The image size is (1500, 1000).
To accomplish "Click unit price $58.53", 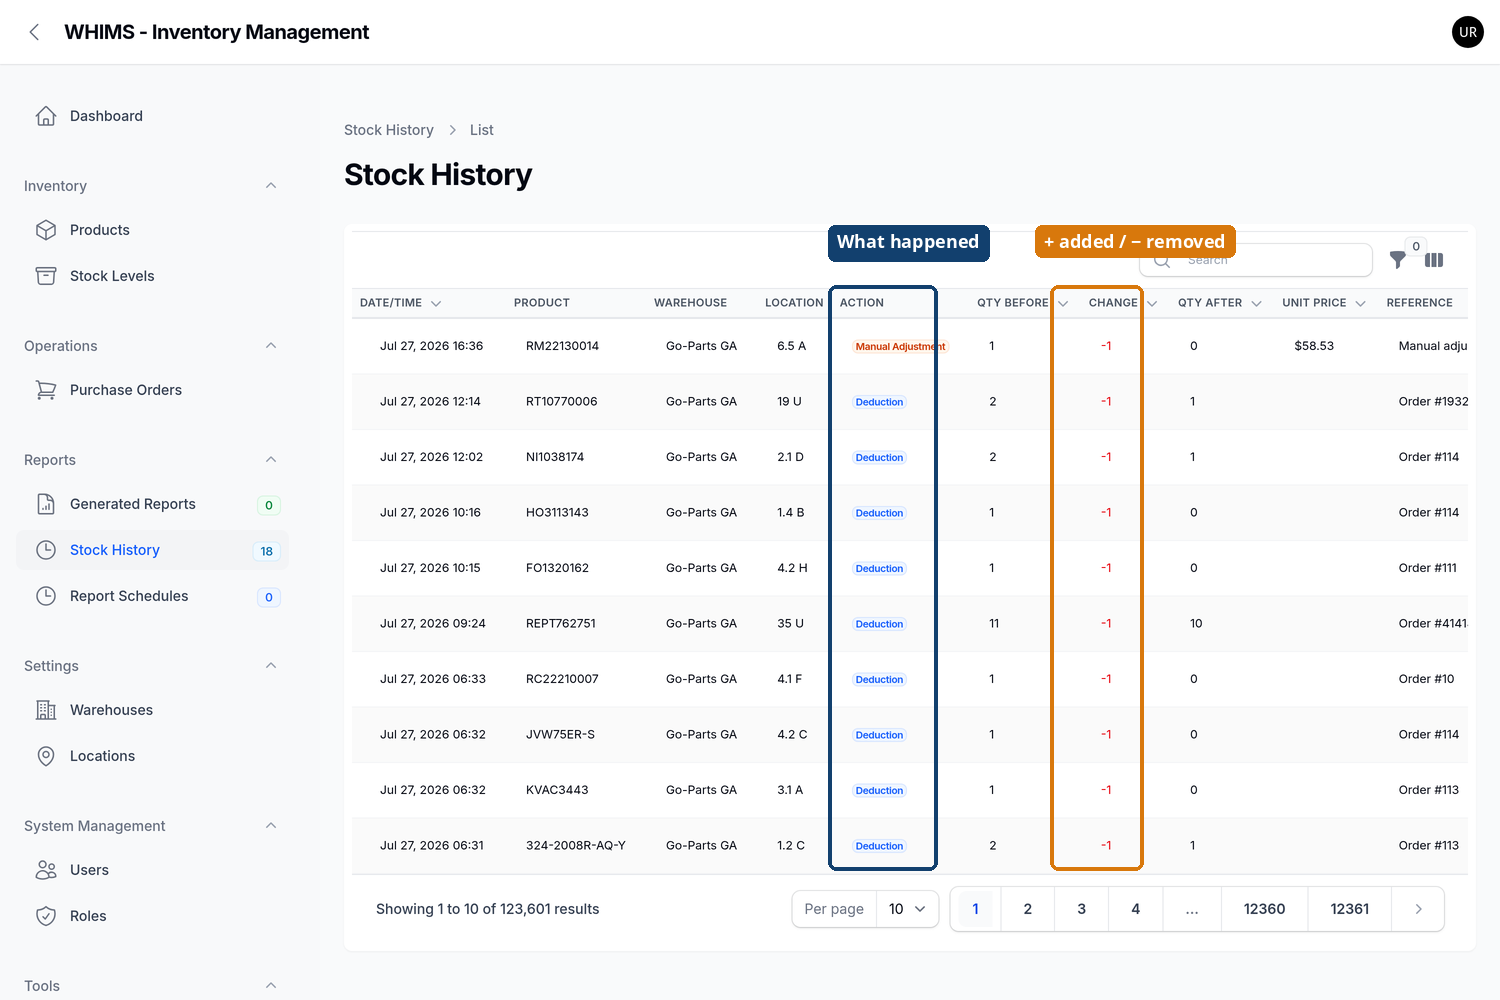I will tap(1314, 346).
